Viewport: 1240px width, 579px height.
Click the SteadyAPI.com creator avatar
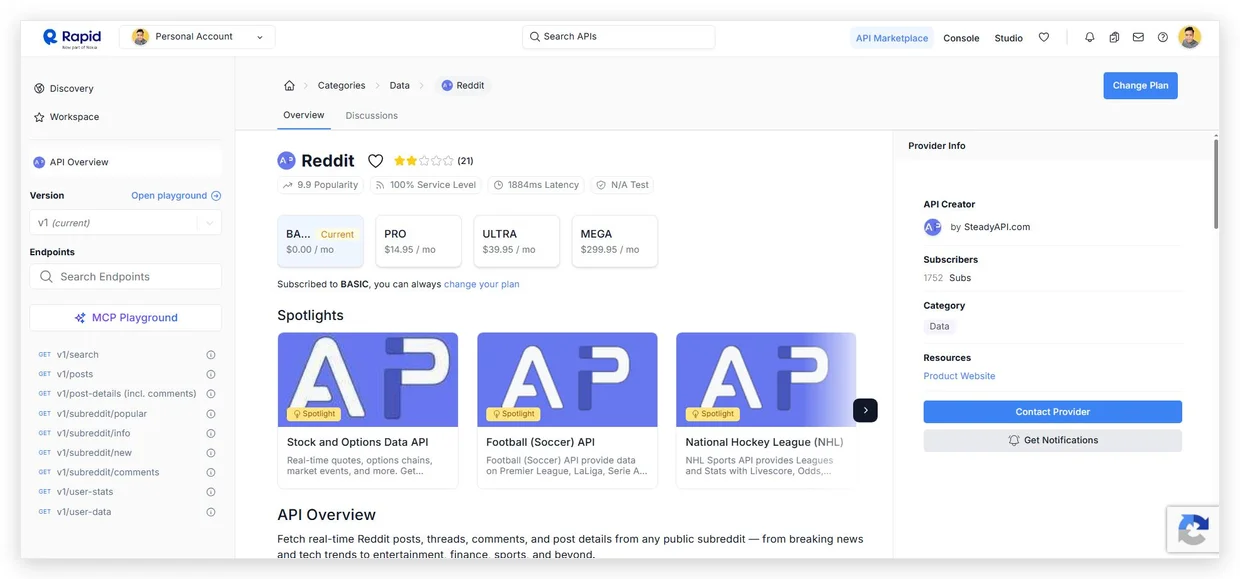coord(933,227)
